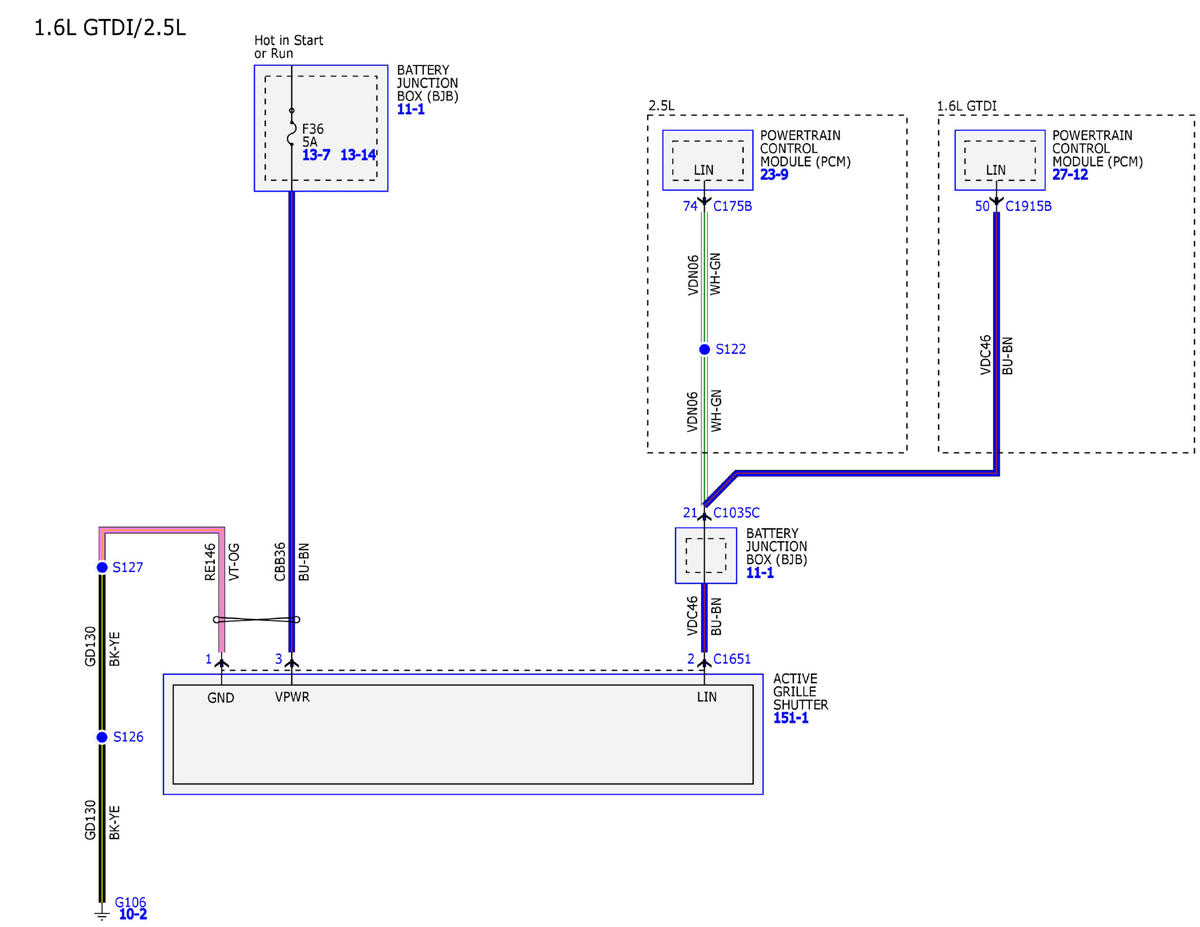Select connector label C1915B
Image resolution: width=1200 pixels, height=927 pixels.
tap(1028, 206)
